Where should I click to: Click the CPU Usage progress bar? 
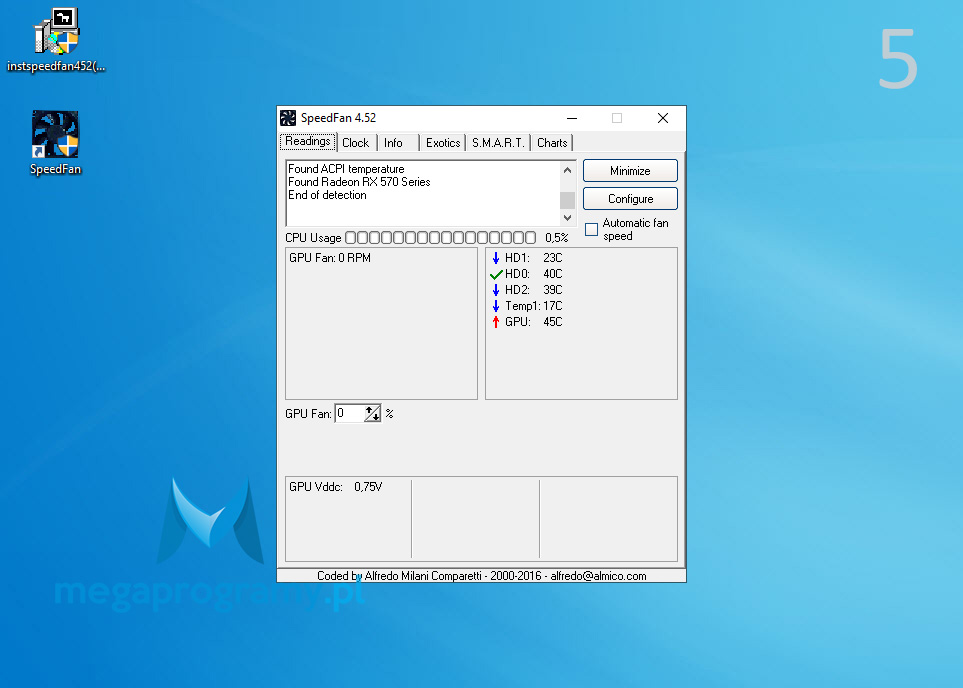click(440, 238)
